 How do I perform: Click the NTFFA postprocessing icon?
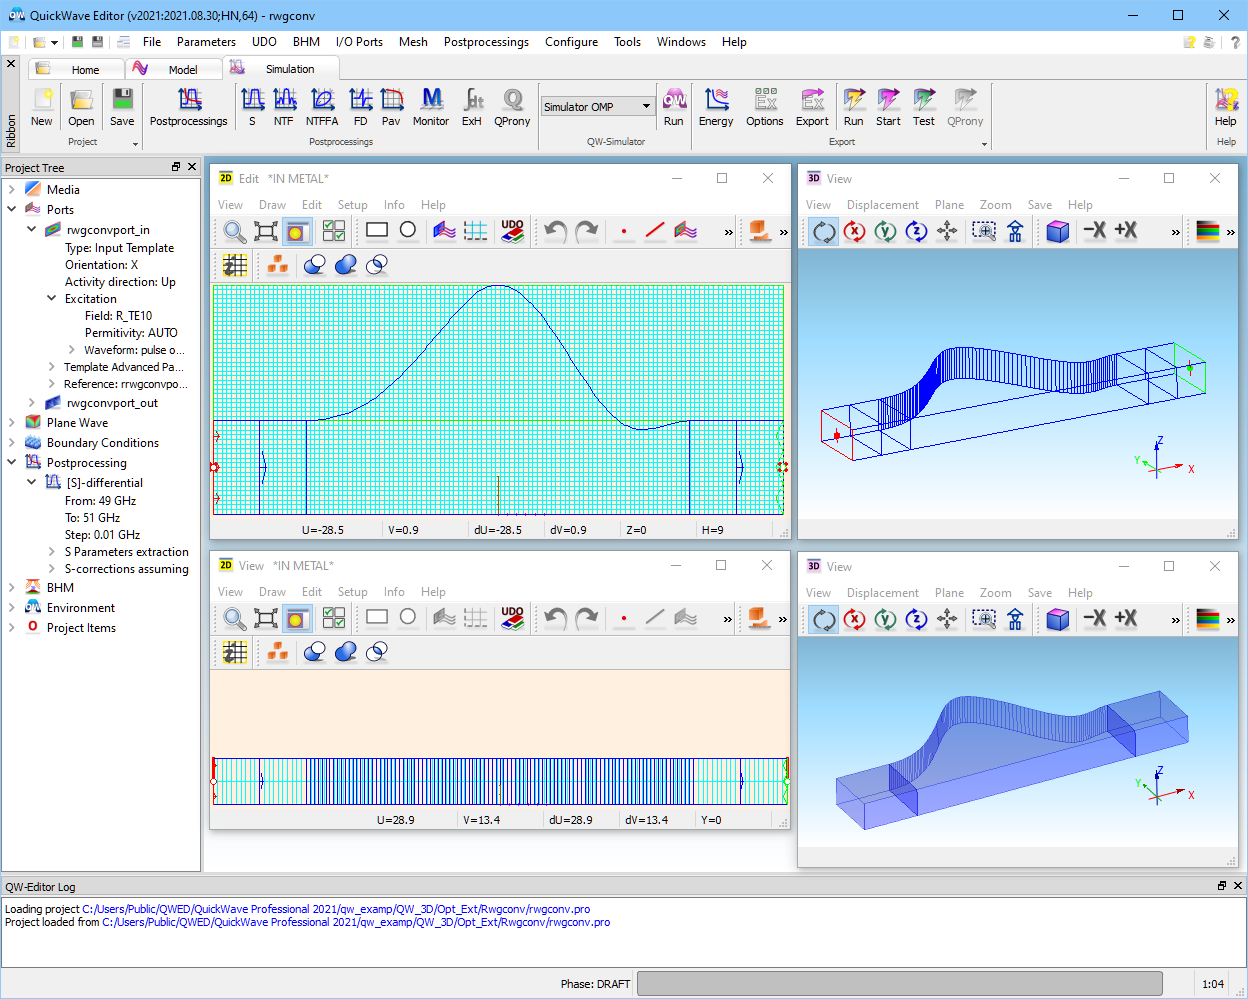322,106
